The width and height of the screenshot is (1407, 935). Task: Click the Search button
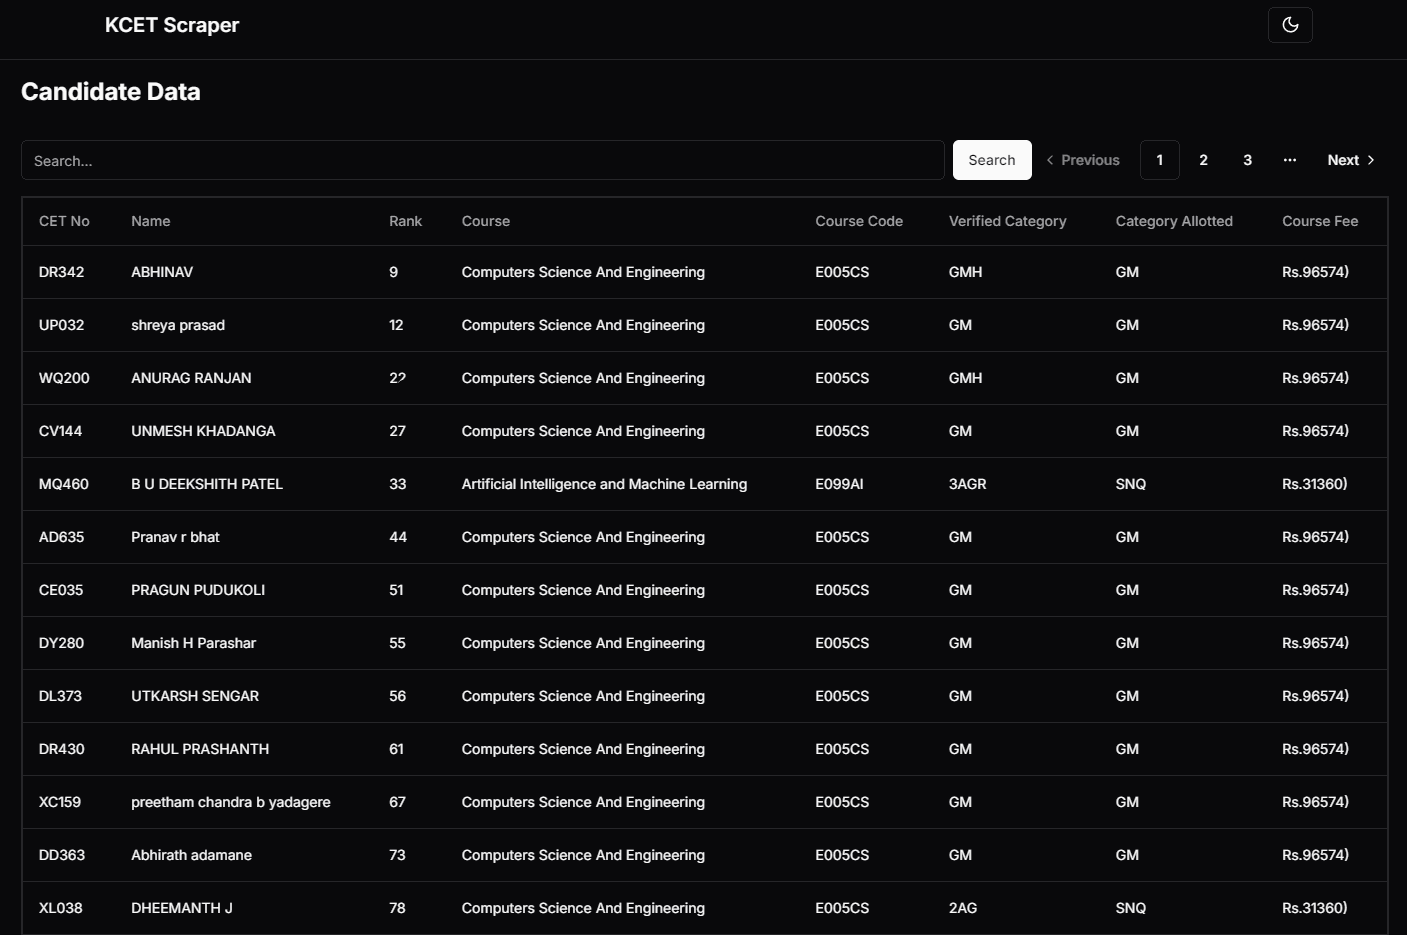(991, 160)
